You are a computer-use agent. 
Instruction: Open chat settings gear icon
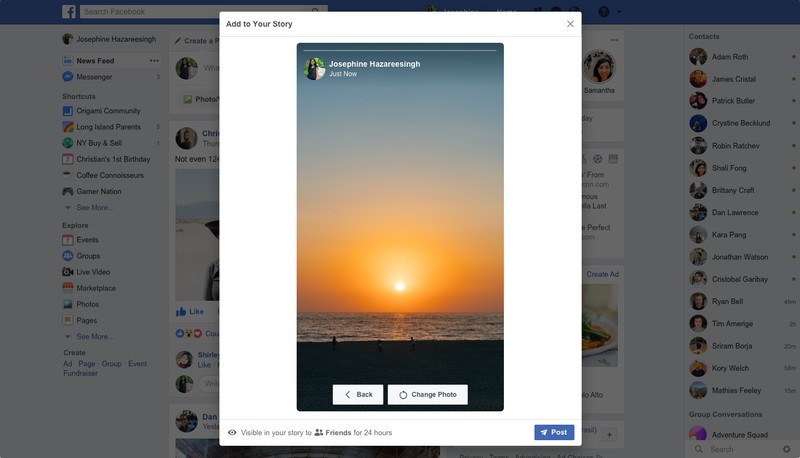coord(787,449)
